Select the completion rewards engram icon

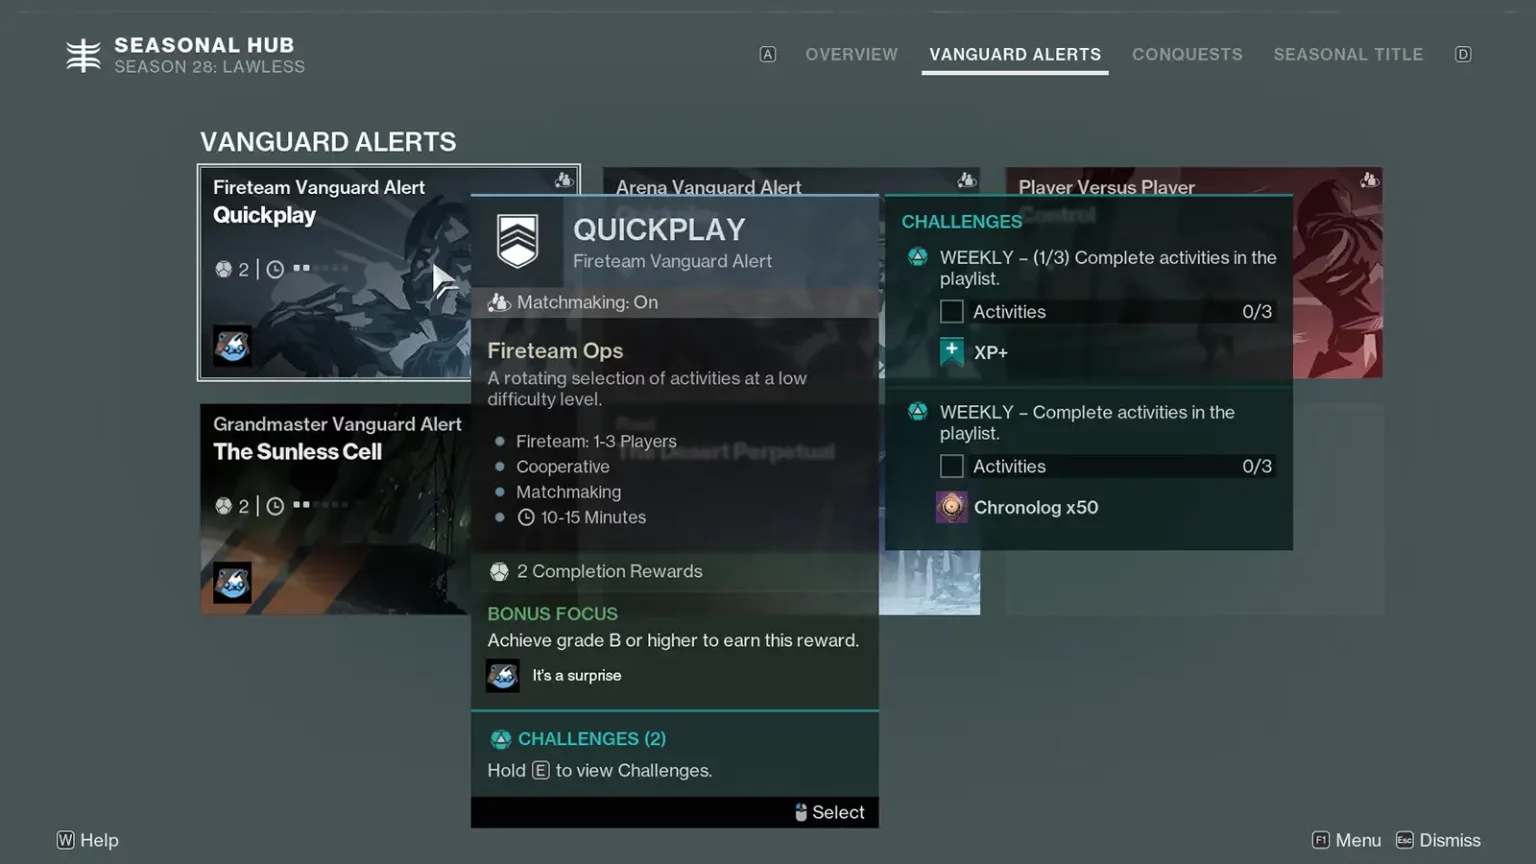click(x=499, y=571)
